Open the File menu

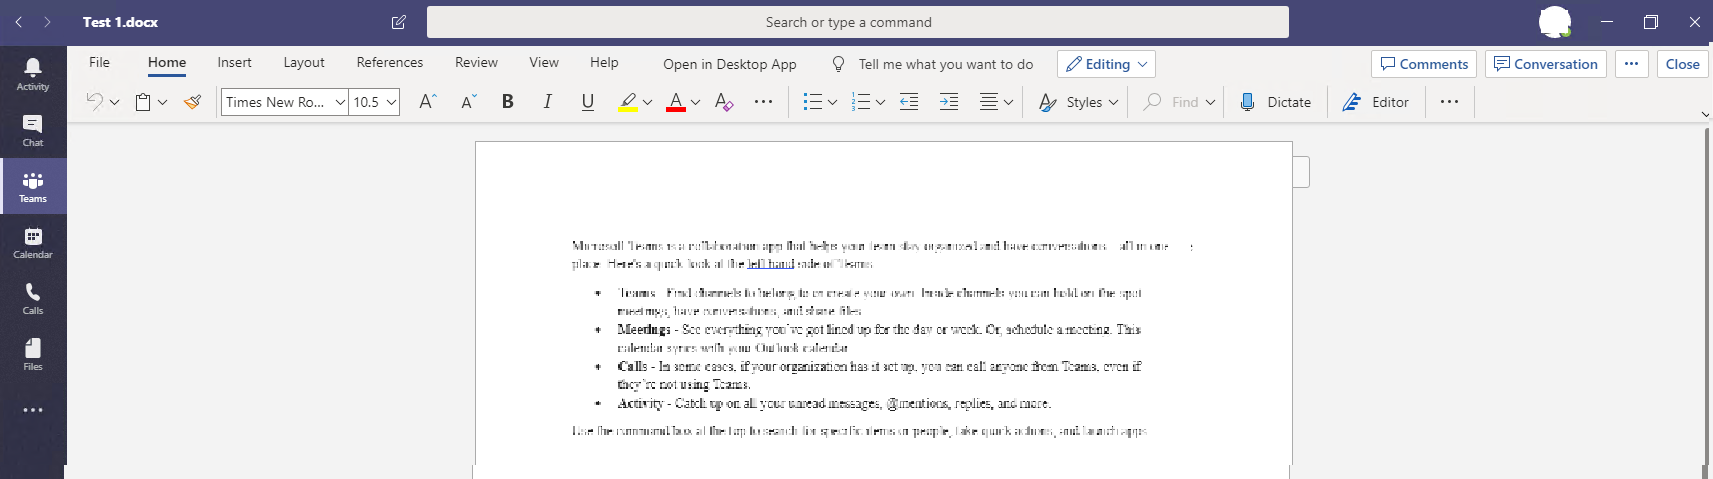99,62
